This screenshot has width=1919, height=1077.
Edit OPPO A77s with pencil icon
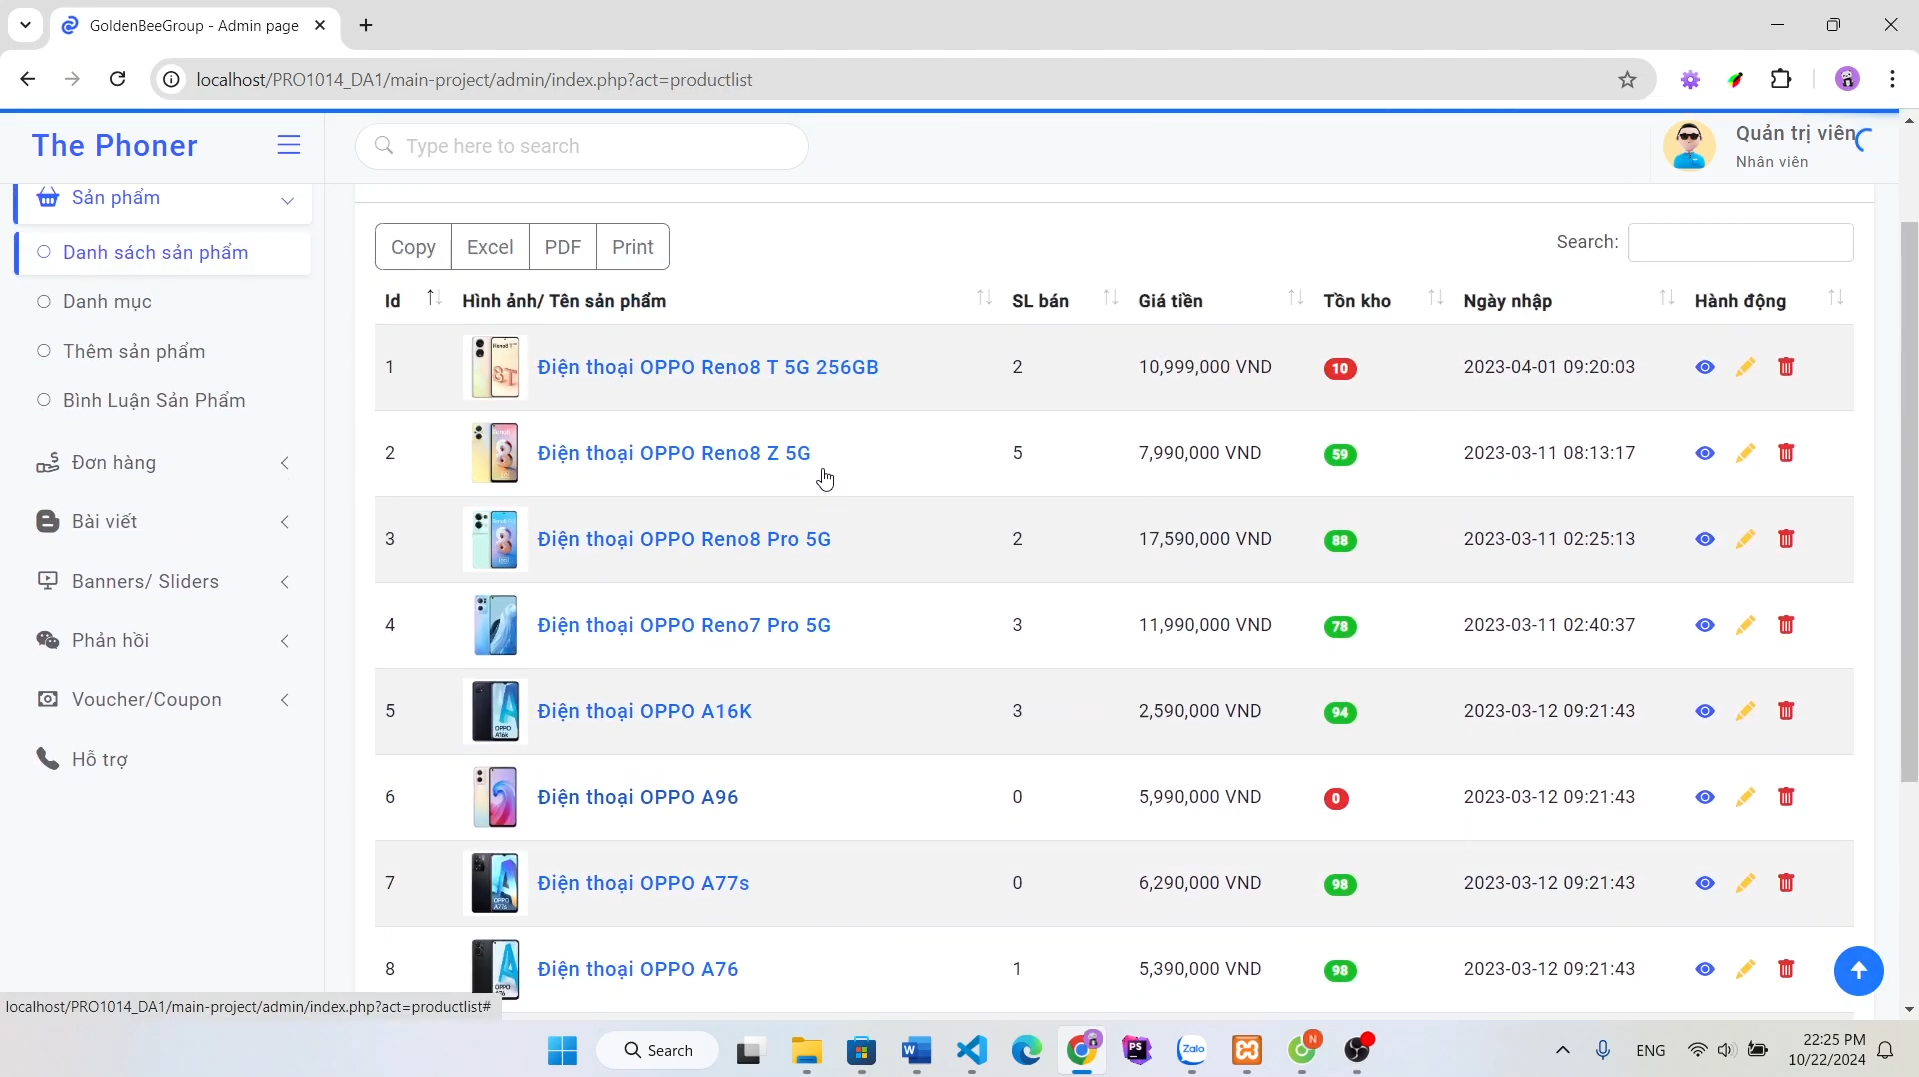pyautogui.click(x=1745, y=883)
